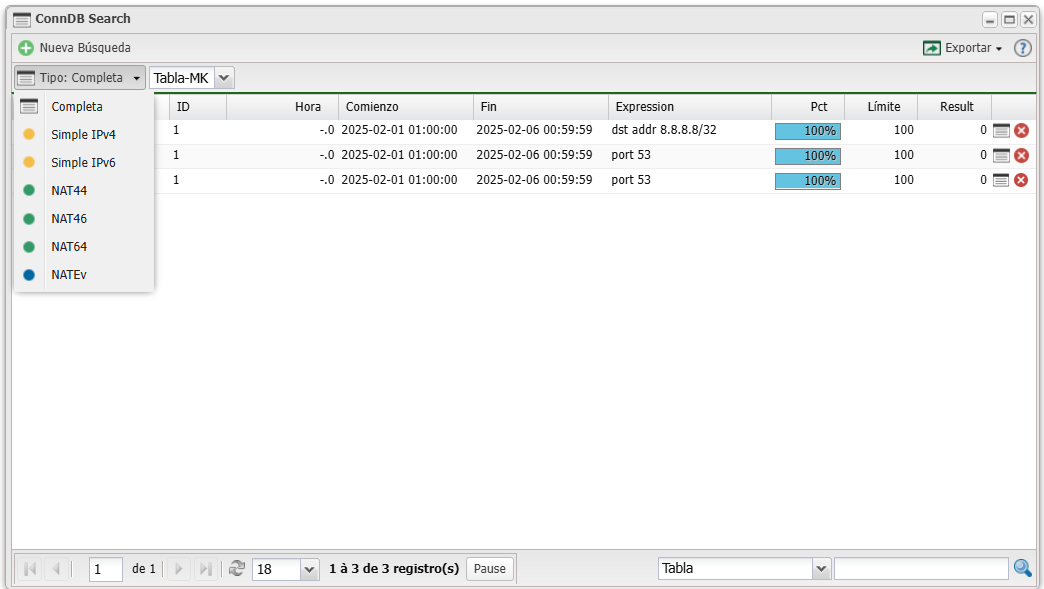Choose NAT44 in the type menu
1044x589 pixels.
[69, 190]
